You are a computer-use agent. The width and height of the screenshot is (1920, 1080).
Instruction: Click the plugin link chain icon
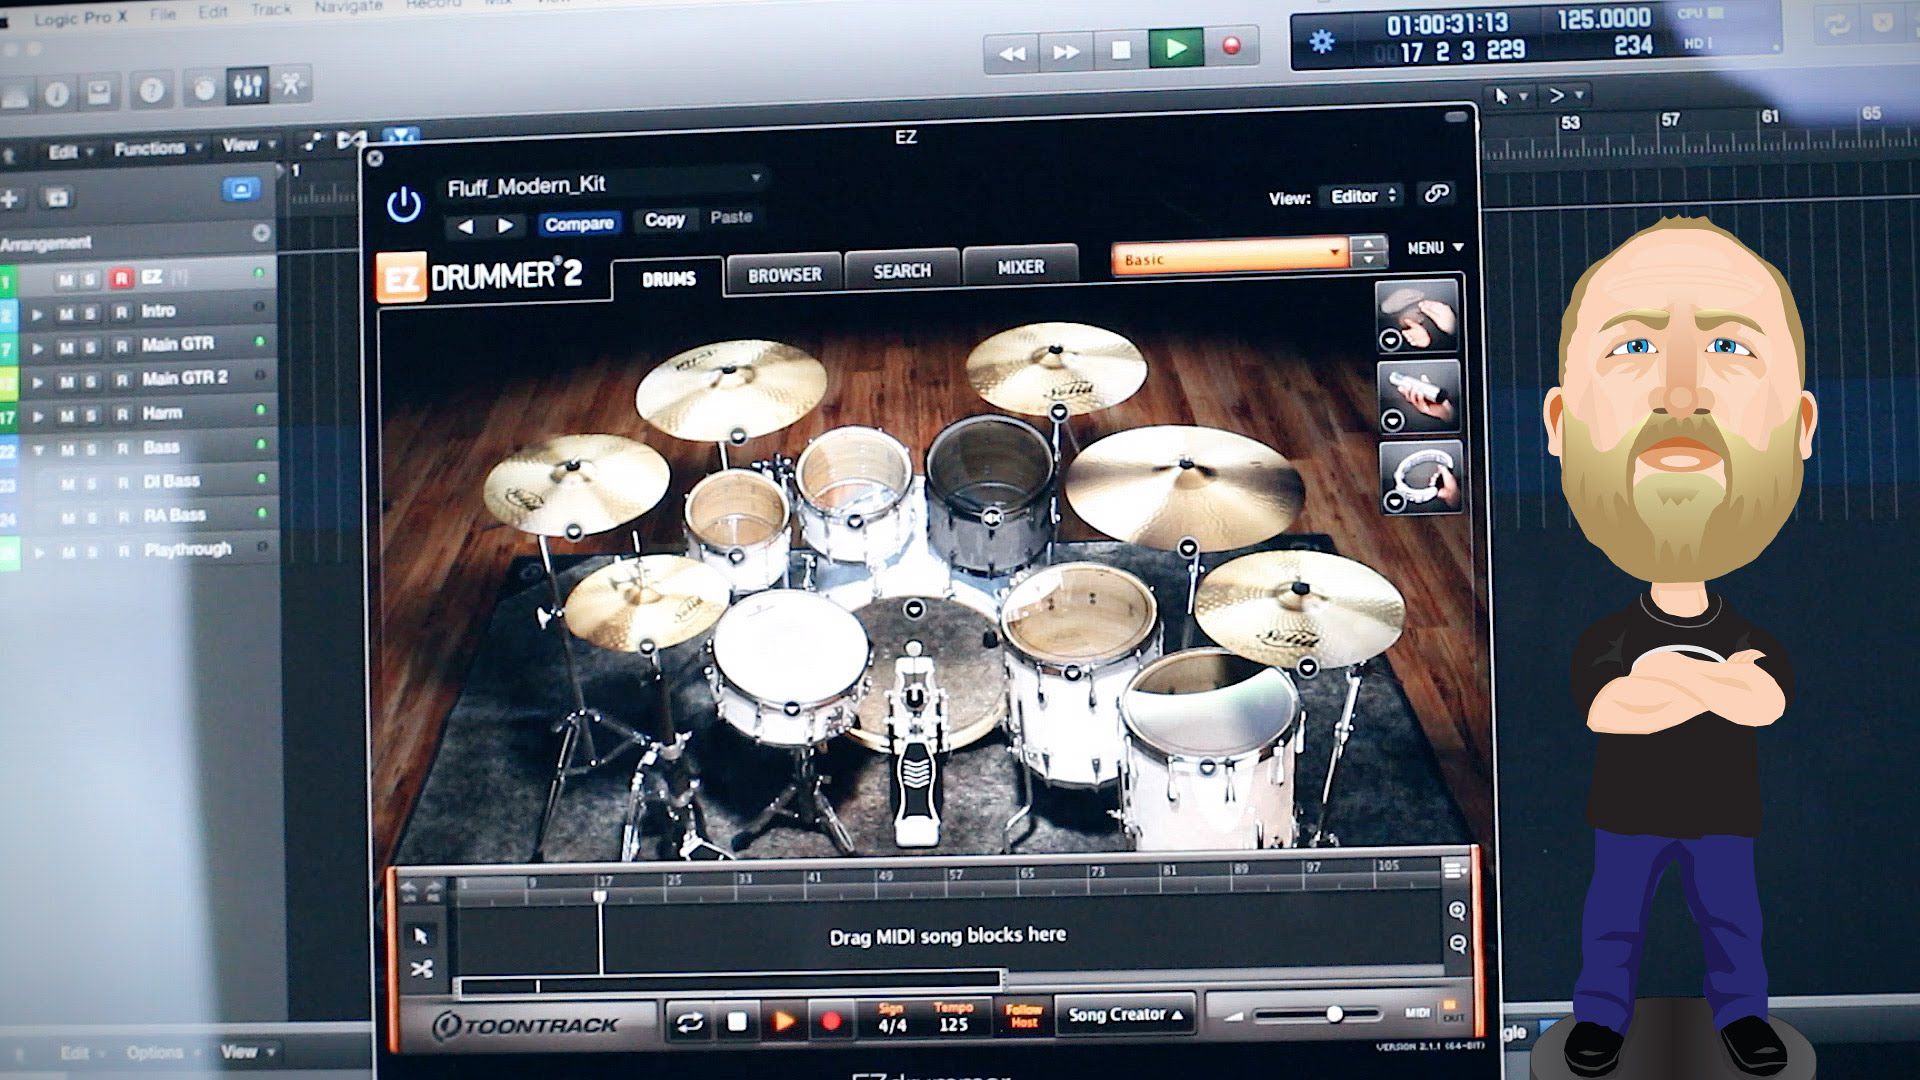pos(1436,194)
